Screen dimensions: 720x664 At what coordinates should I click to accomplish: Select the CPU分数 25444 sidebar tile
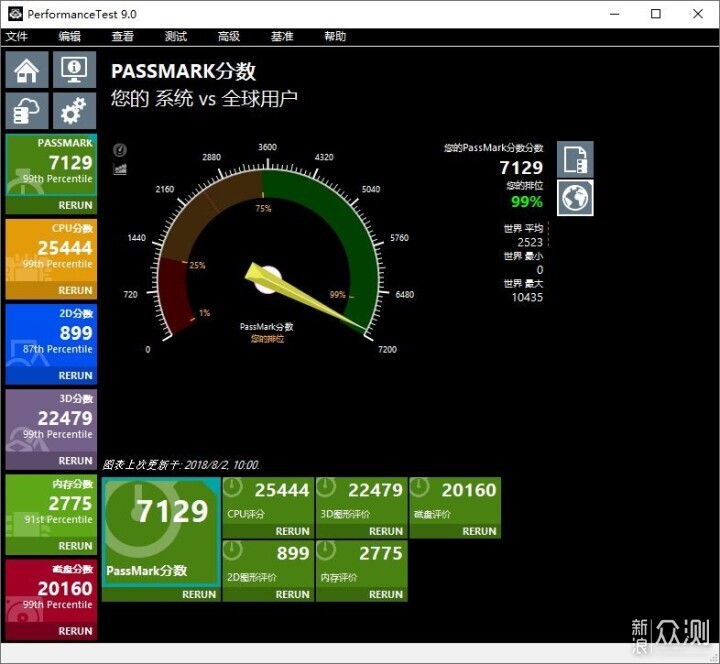(51, 250)
